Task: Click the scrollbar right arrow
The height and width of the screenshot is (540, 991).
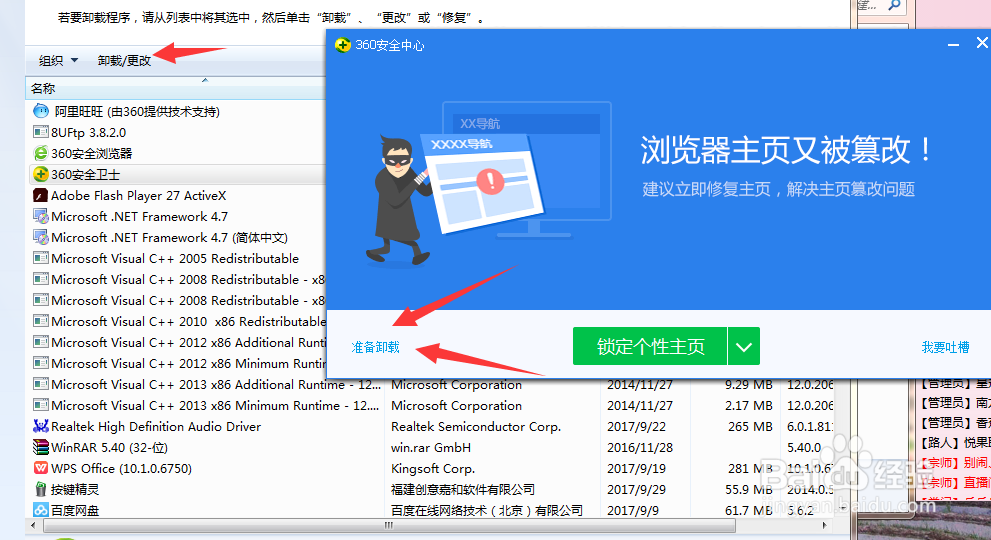Action: click(824, 525)
